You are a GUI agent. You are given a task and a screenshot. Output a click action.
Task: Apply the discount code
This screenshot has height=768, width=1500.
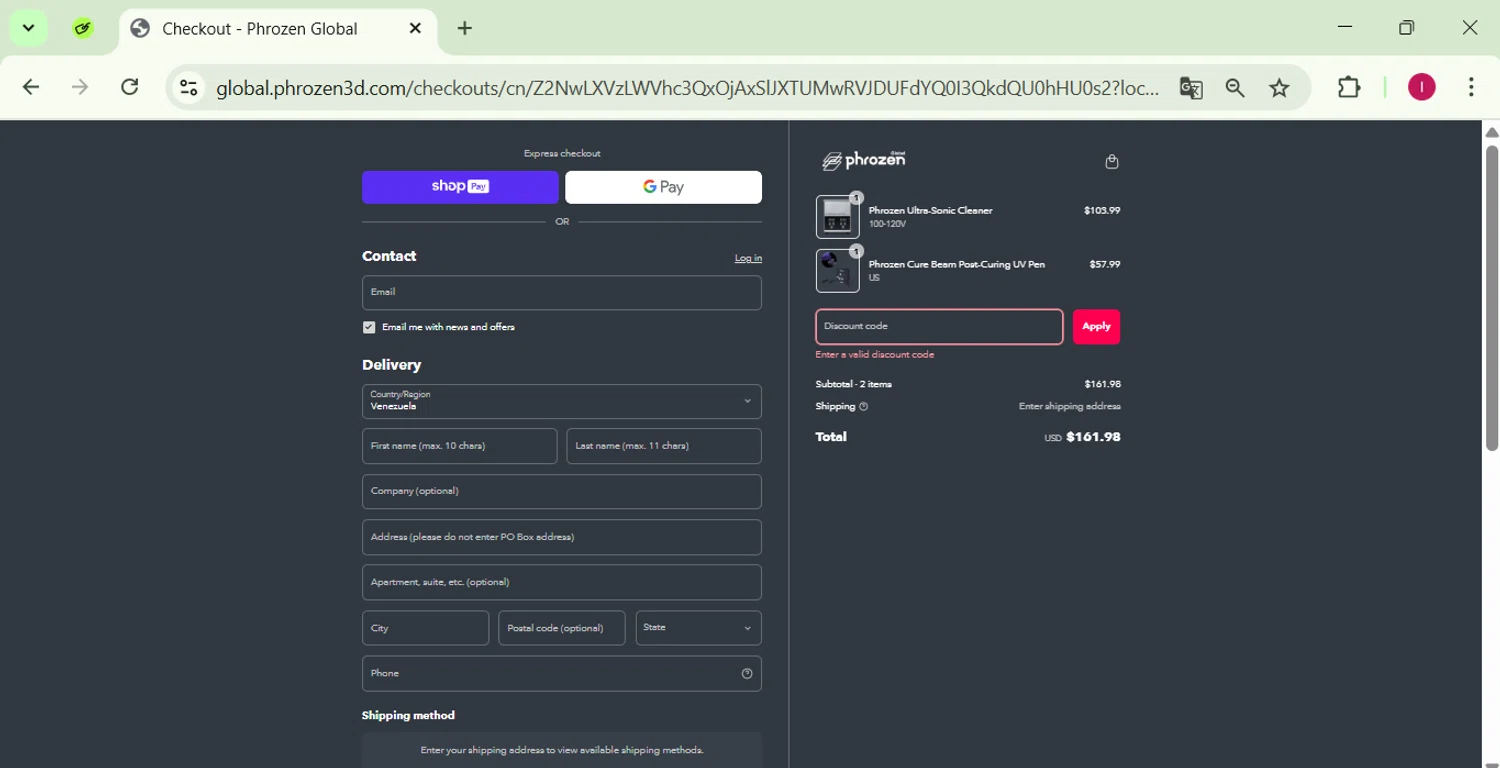tap(1096, 327)
